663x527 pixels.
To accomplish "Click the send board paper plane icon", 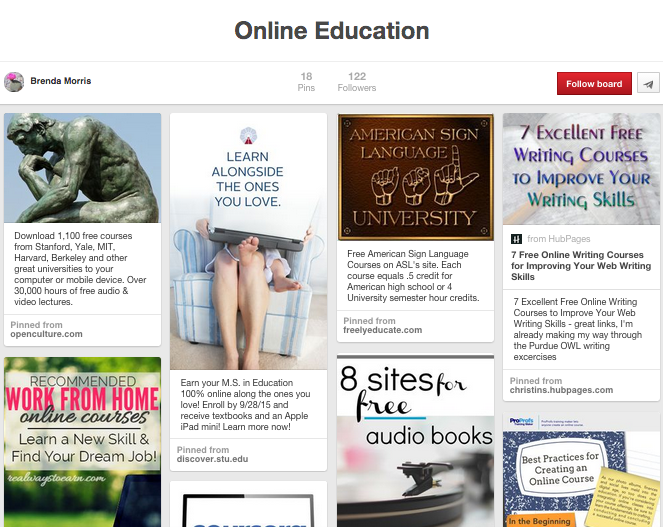I will coord(648,83).
